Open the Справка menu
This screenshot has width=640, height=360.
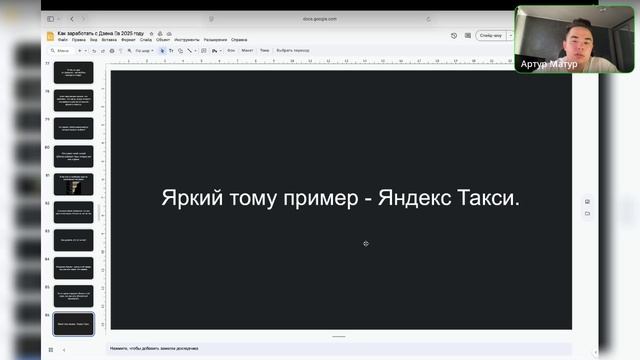(x=239, y=40)
